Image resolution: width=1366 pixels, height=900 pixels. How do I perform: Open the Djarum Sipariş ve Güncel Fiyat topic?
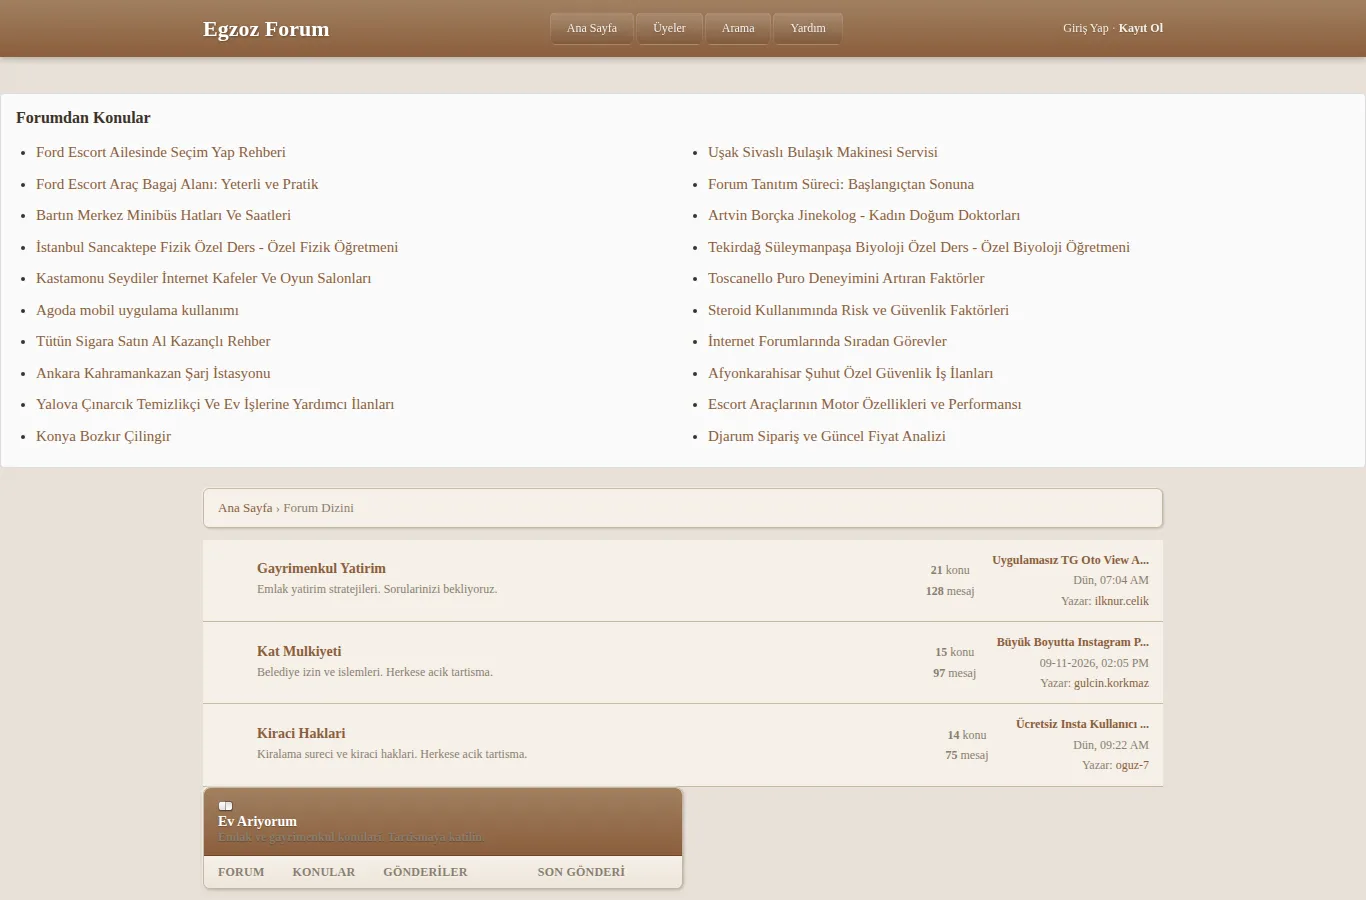827,436
